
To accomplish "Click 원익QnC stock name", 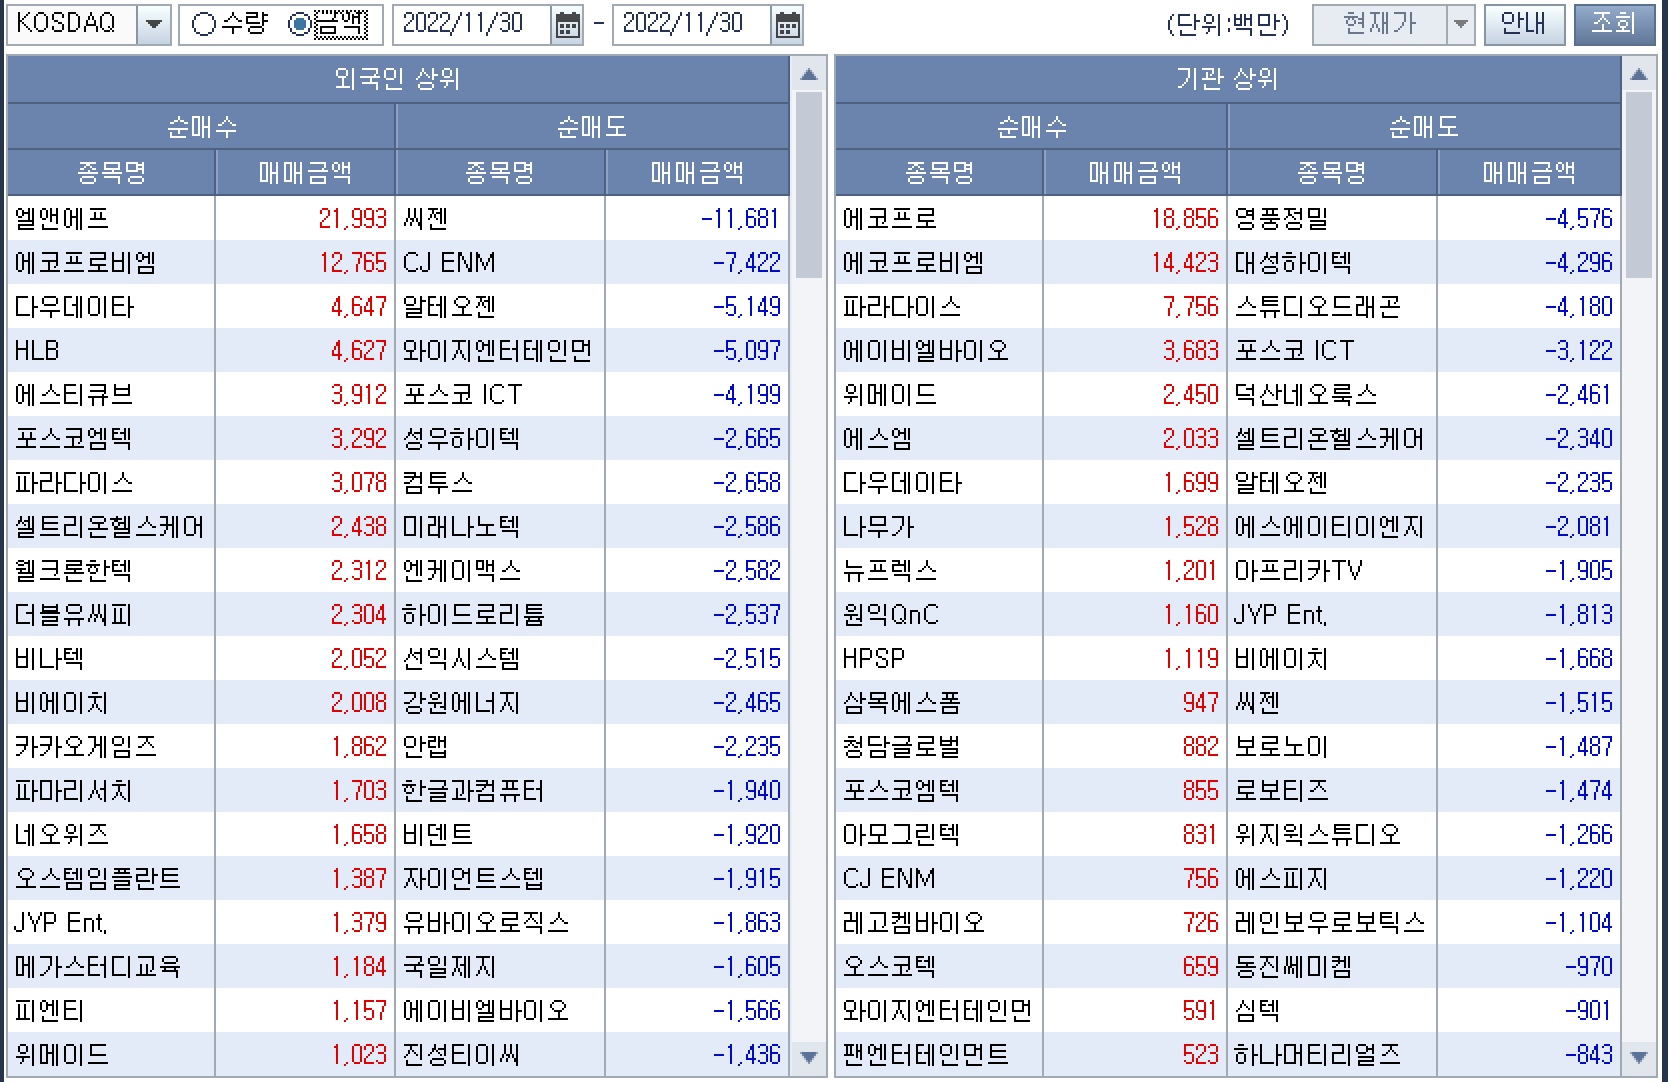I will (x=891, y=614).
